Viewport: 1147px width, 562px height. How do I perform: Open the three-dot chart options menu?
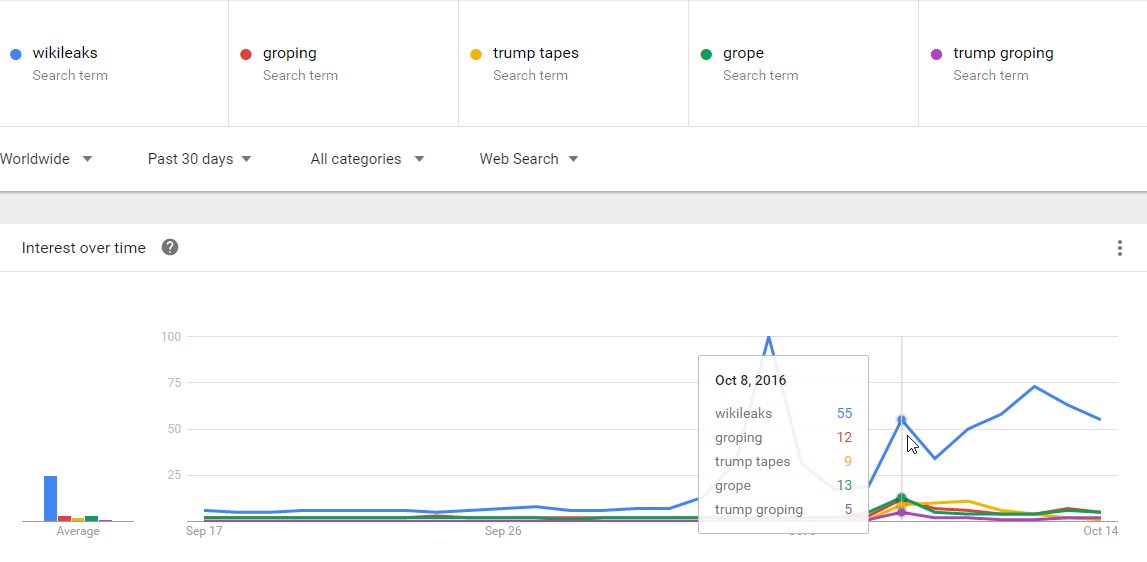click(x=1119, y=248)
